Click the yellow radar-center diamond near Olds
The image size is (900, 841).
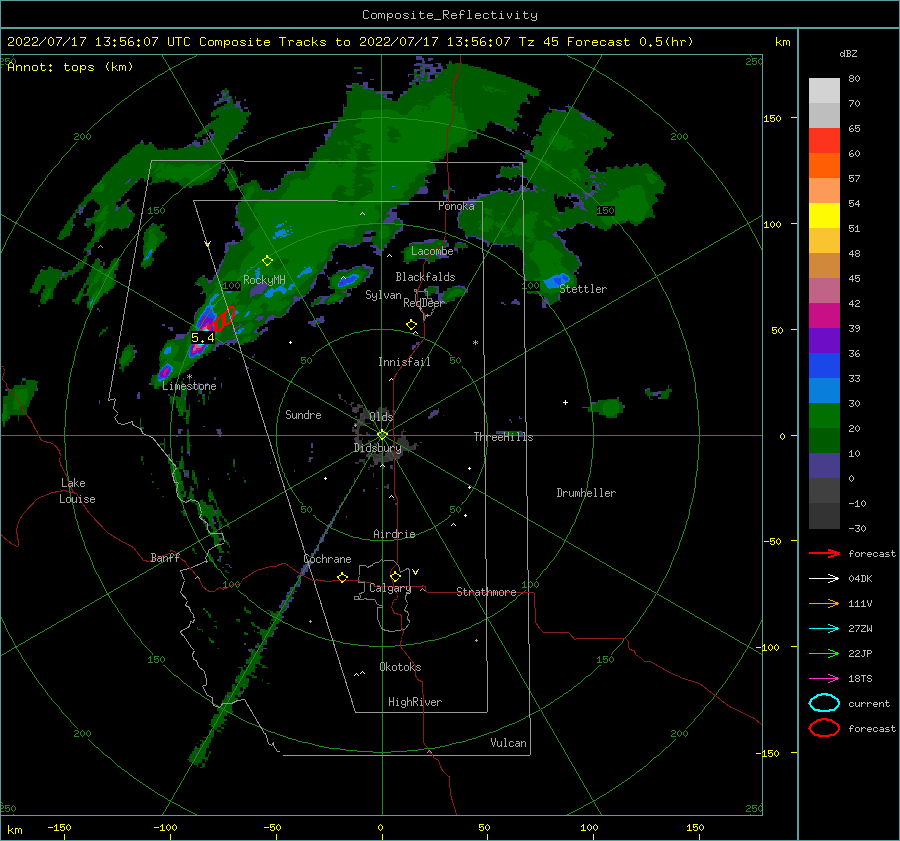382,435
